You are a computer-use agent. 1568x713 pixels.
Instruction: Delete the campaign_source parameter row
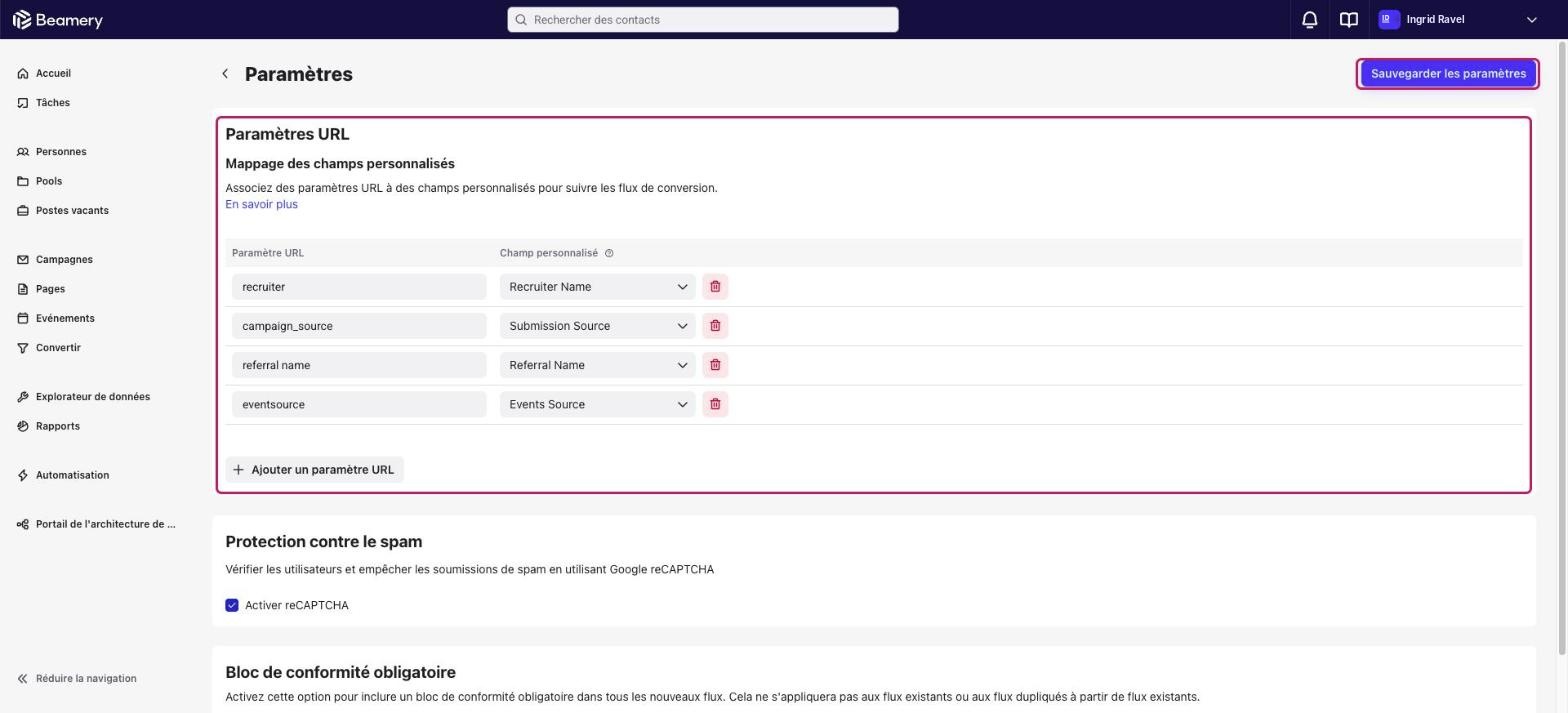coord(715,326)
